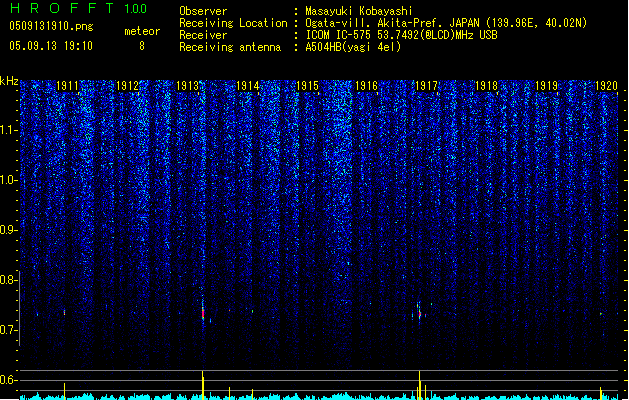Click the 1.0 kHz axis tick label
Screen dimensions: 629x400
pyautogui.click(x=9, y=180)
